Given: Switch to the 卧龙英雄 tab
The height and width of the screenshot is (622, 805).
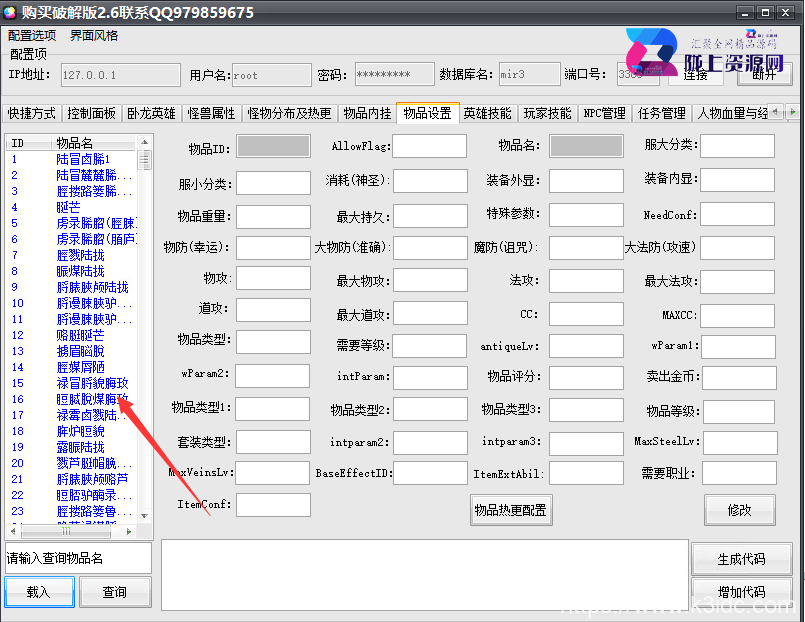Looking at the screenshot, I should 151,113.
